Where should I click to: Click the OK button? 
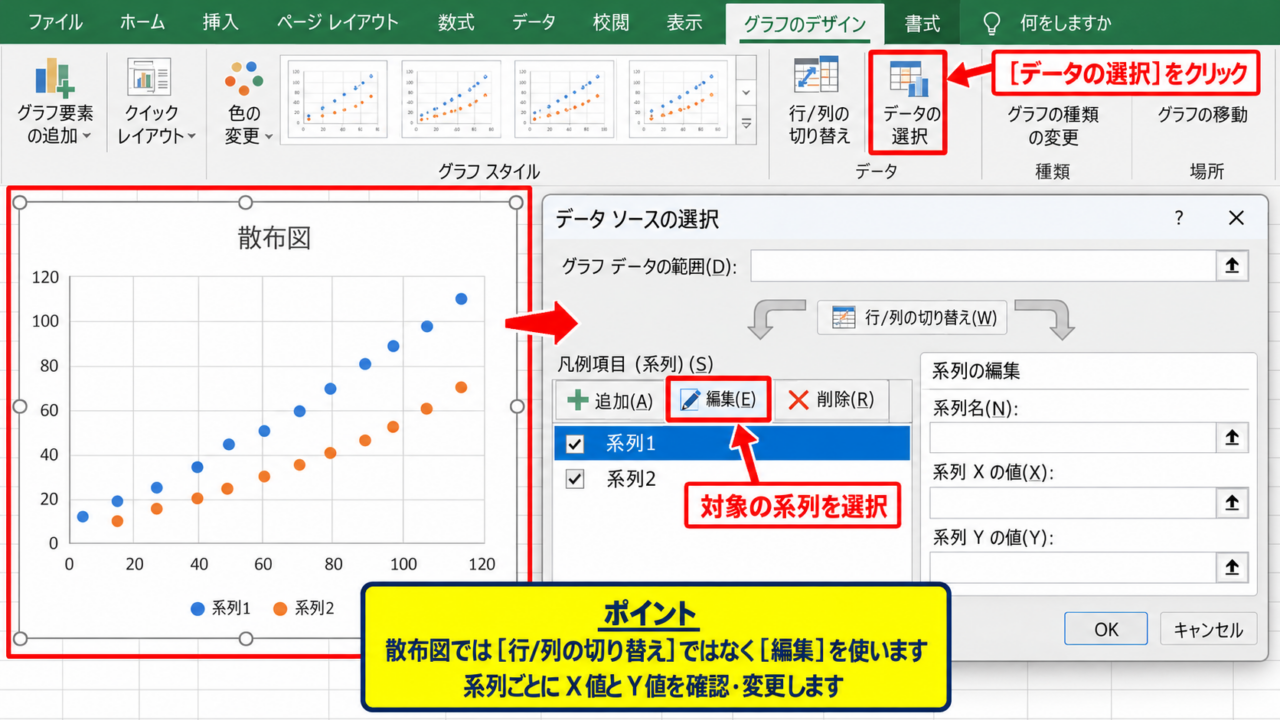(x=1106, y=629)
